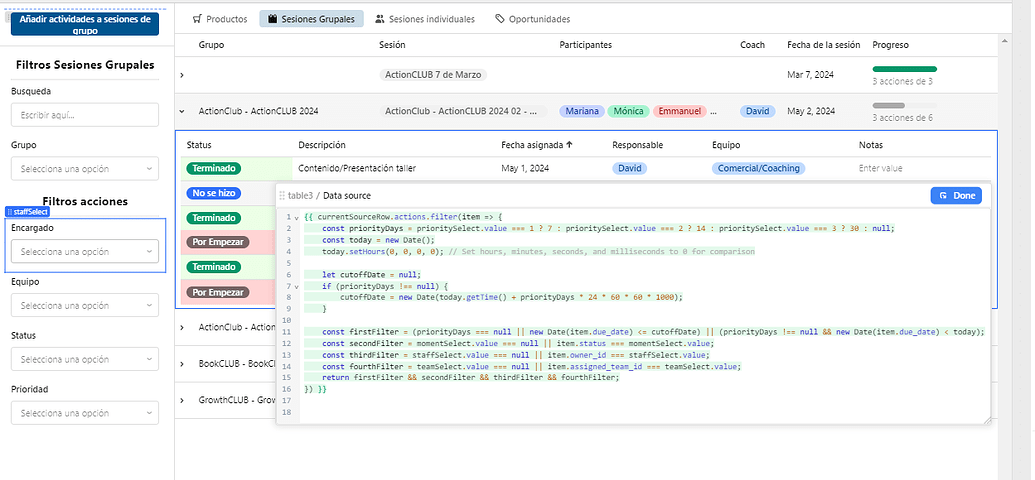This screenshot has height=480, width=1035.
Task: Click the Done button in Data source editor
Action: pos(956,195)
